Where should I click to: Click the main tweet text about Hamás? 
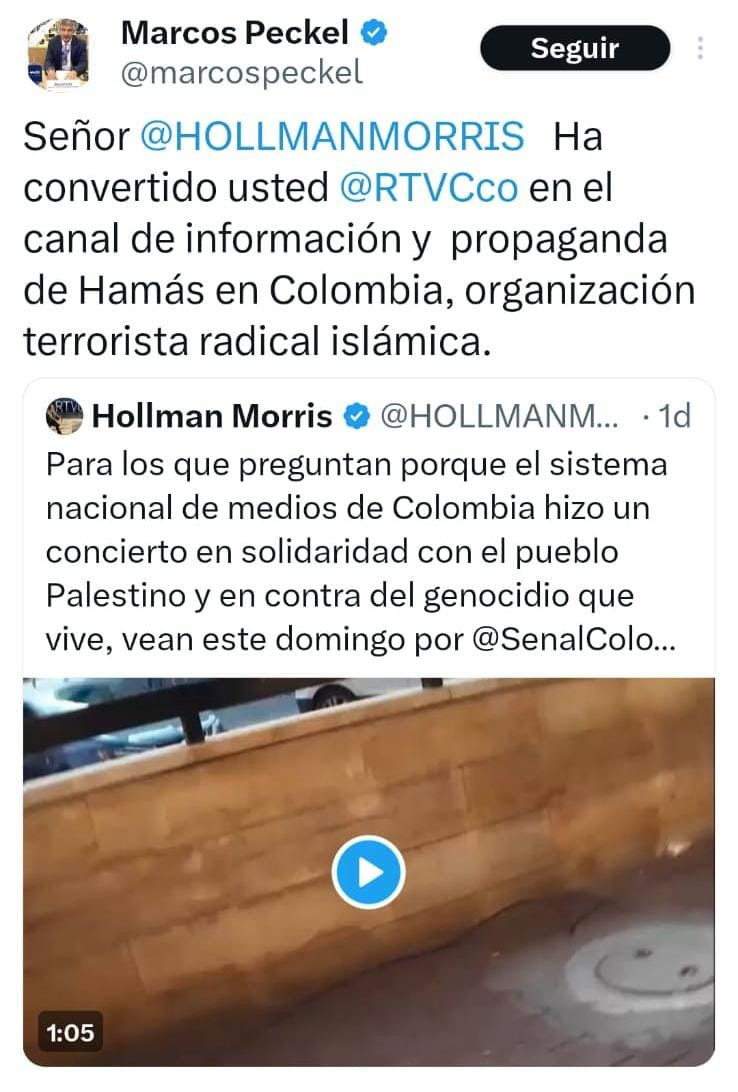(x=359, y=239)
